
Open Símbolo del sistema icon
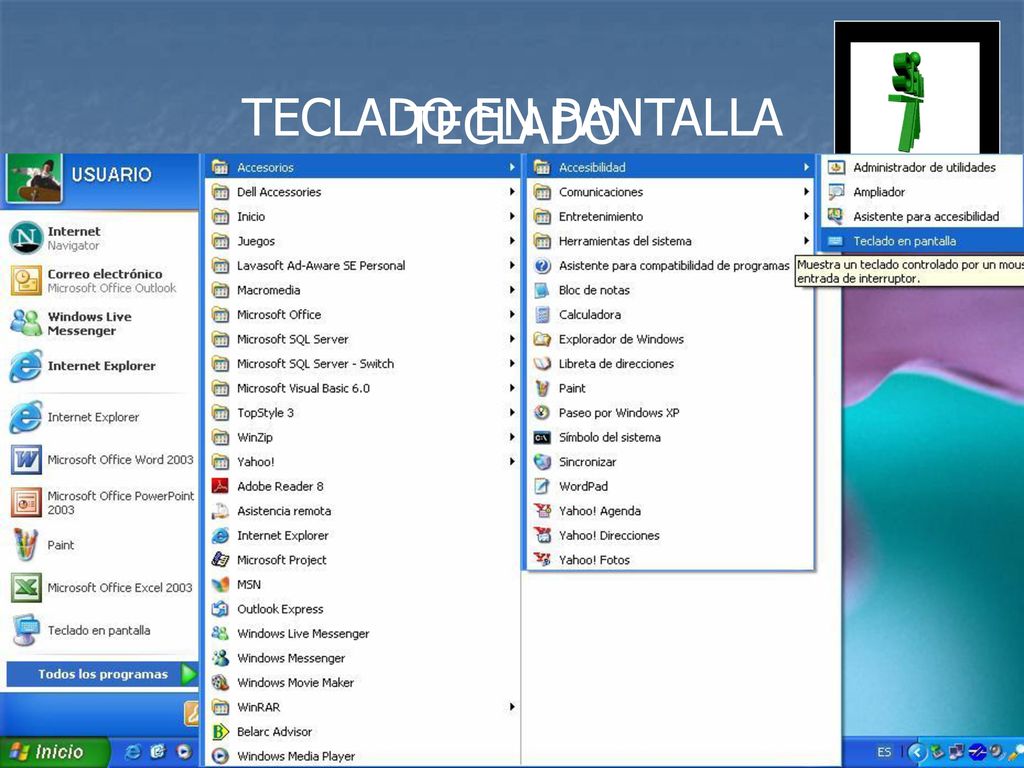coord(542,438)
